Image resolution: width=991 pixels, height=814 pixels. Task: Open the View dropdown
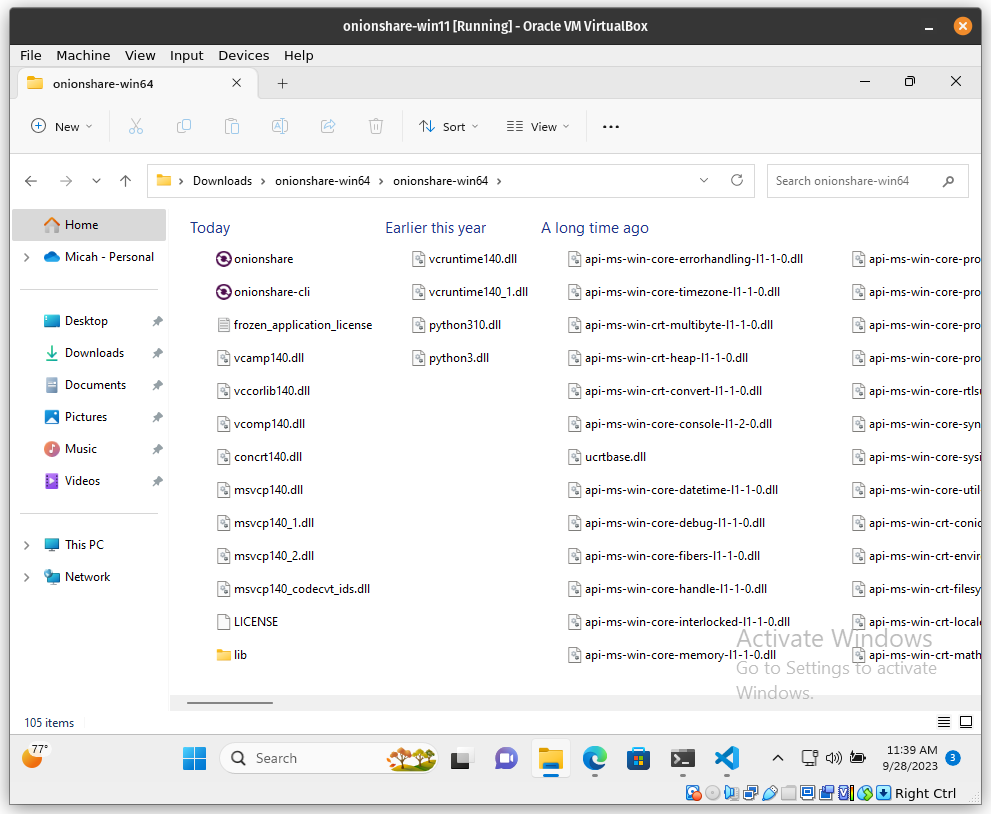tap(538, 126)
